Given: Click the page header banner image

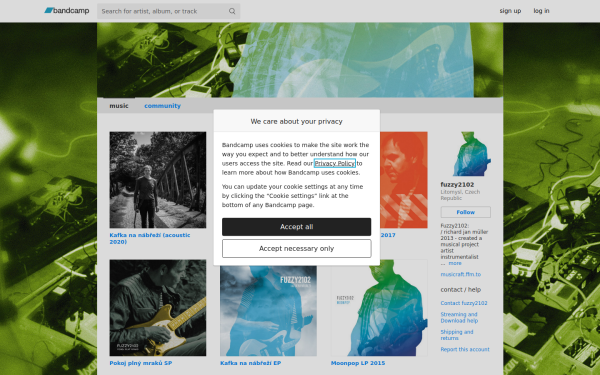Looking at the screenshot, I should 300,60.
